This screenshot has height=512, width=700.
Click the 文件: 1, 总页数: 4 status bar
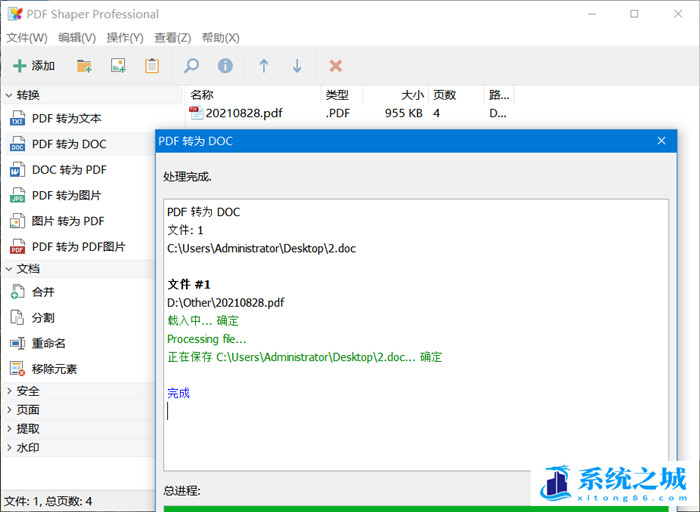pyautogui.click(x=48, y=501)
